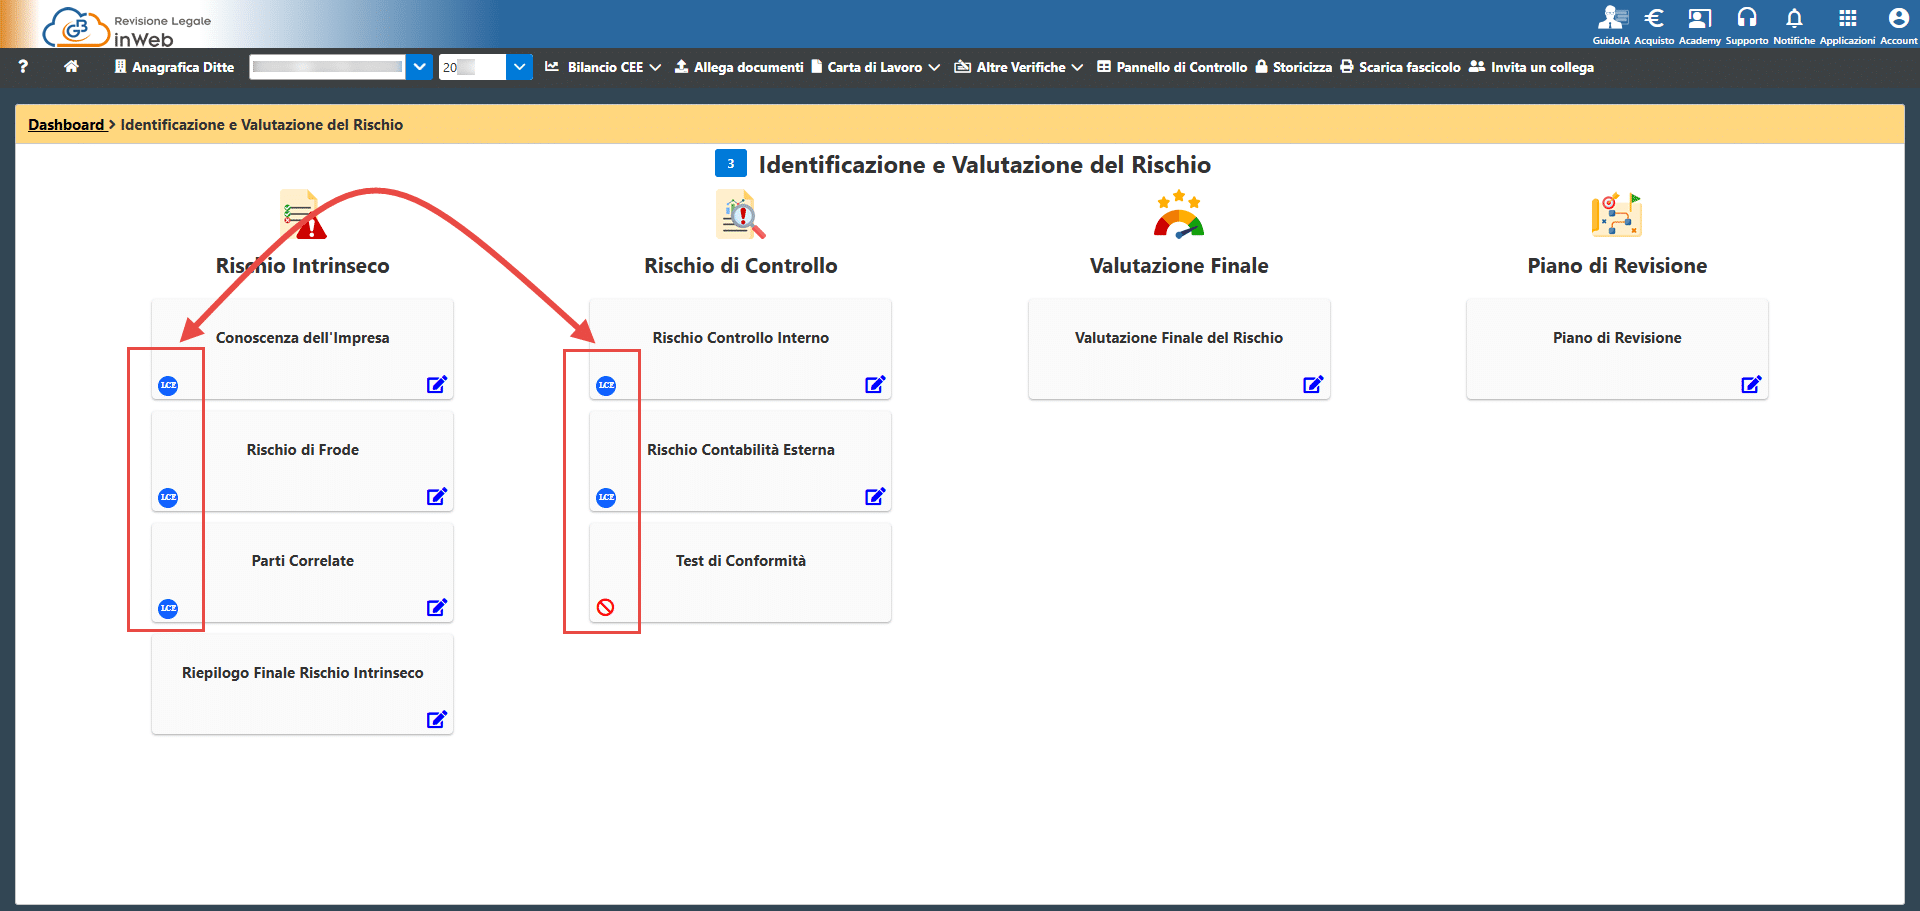This screenshot has height=911, width=1920.
Task: Click the Valutazione Finale heading
Action: [1179, 266]
